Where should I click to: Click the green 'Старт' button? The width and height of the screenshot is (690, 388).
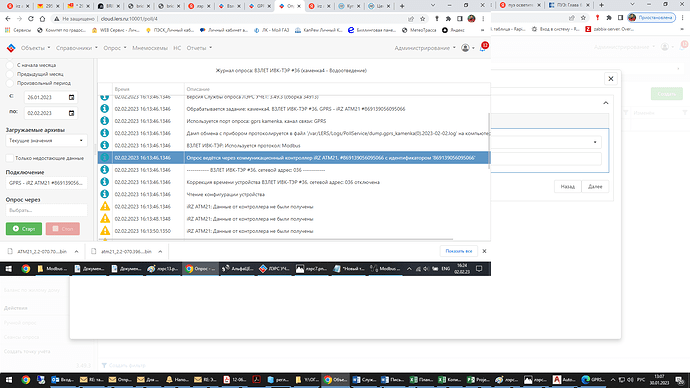(x=24, y=229)
